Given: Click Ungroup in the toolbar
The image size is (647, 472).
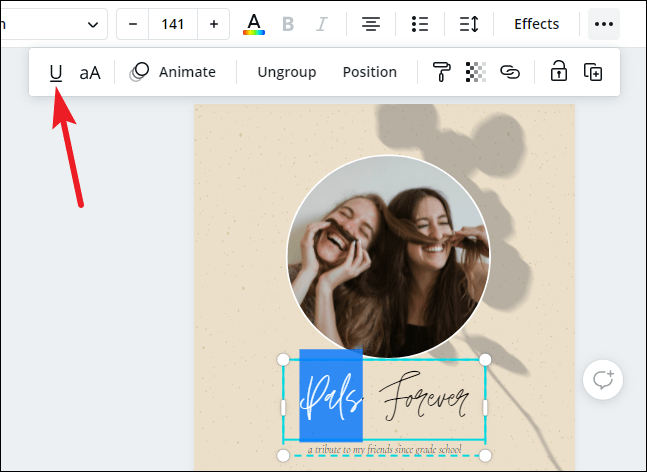Looking at the screenshot, I should pyautogui.click(x=286, y=72).
